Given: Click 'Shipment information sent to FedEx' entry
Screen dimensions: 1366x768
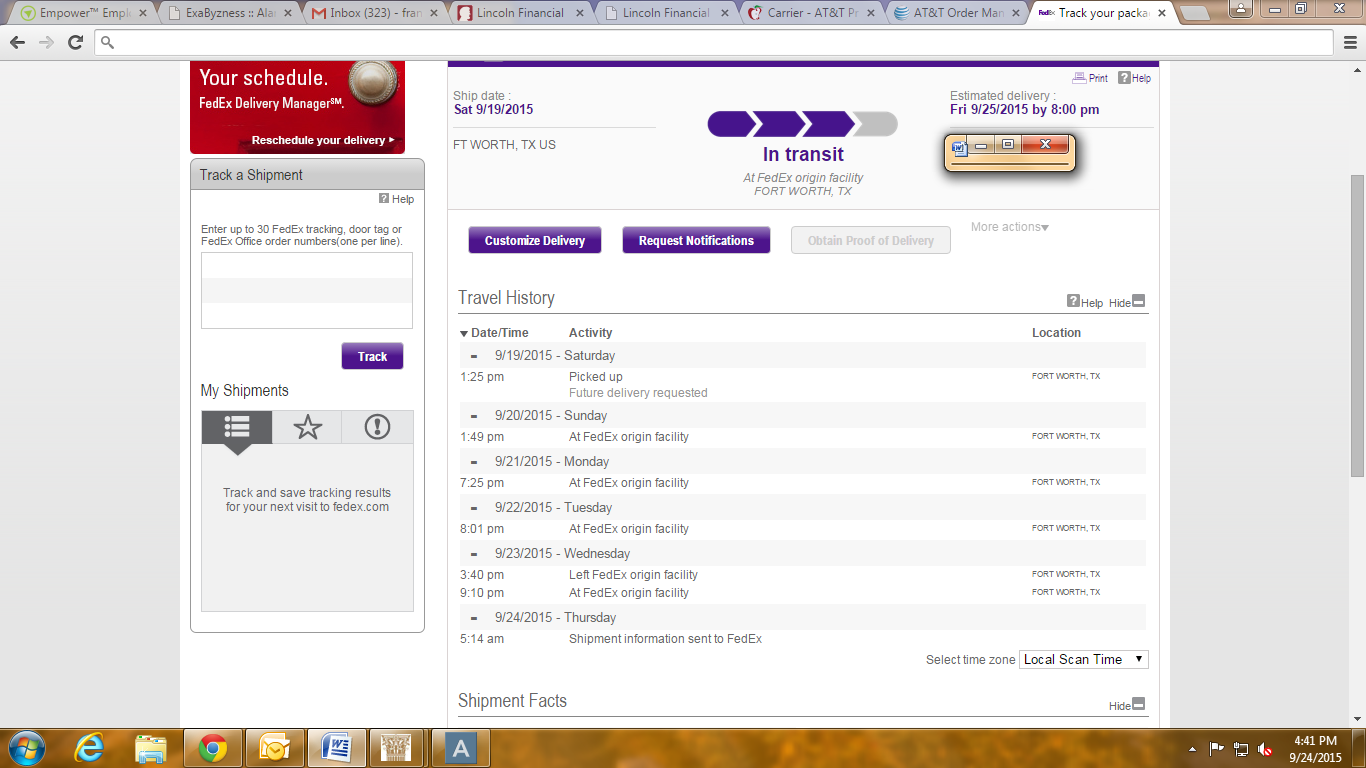Looking at the screenshot, I should (x=665, y=639).
